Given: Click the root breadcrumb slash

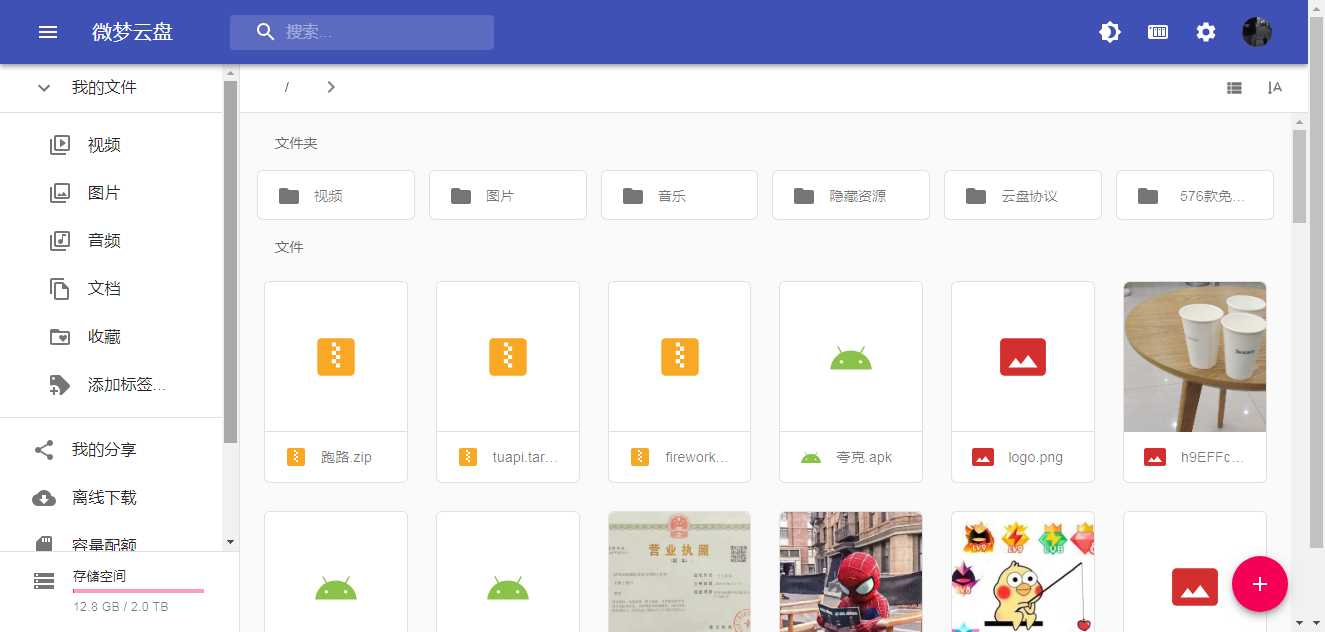Looking at the screenshot, I should [286, 88].
